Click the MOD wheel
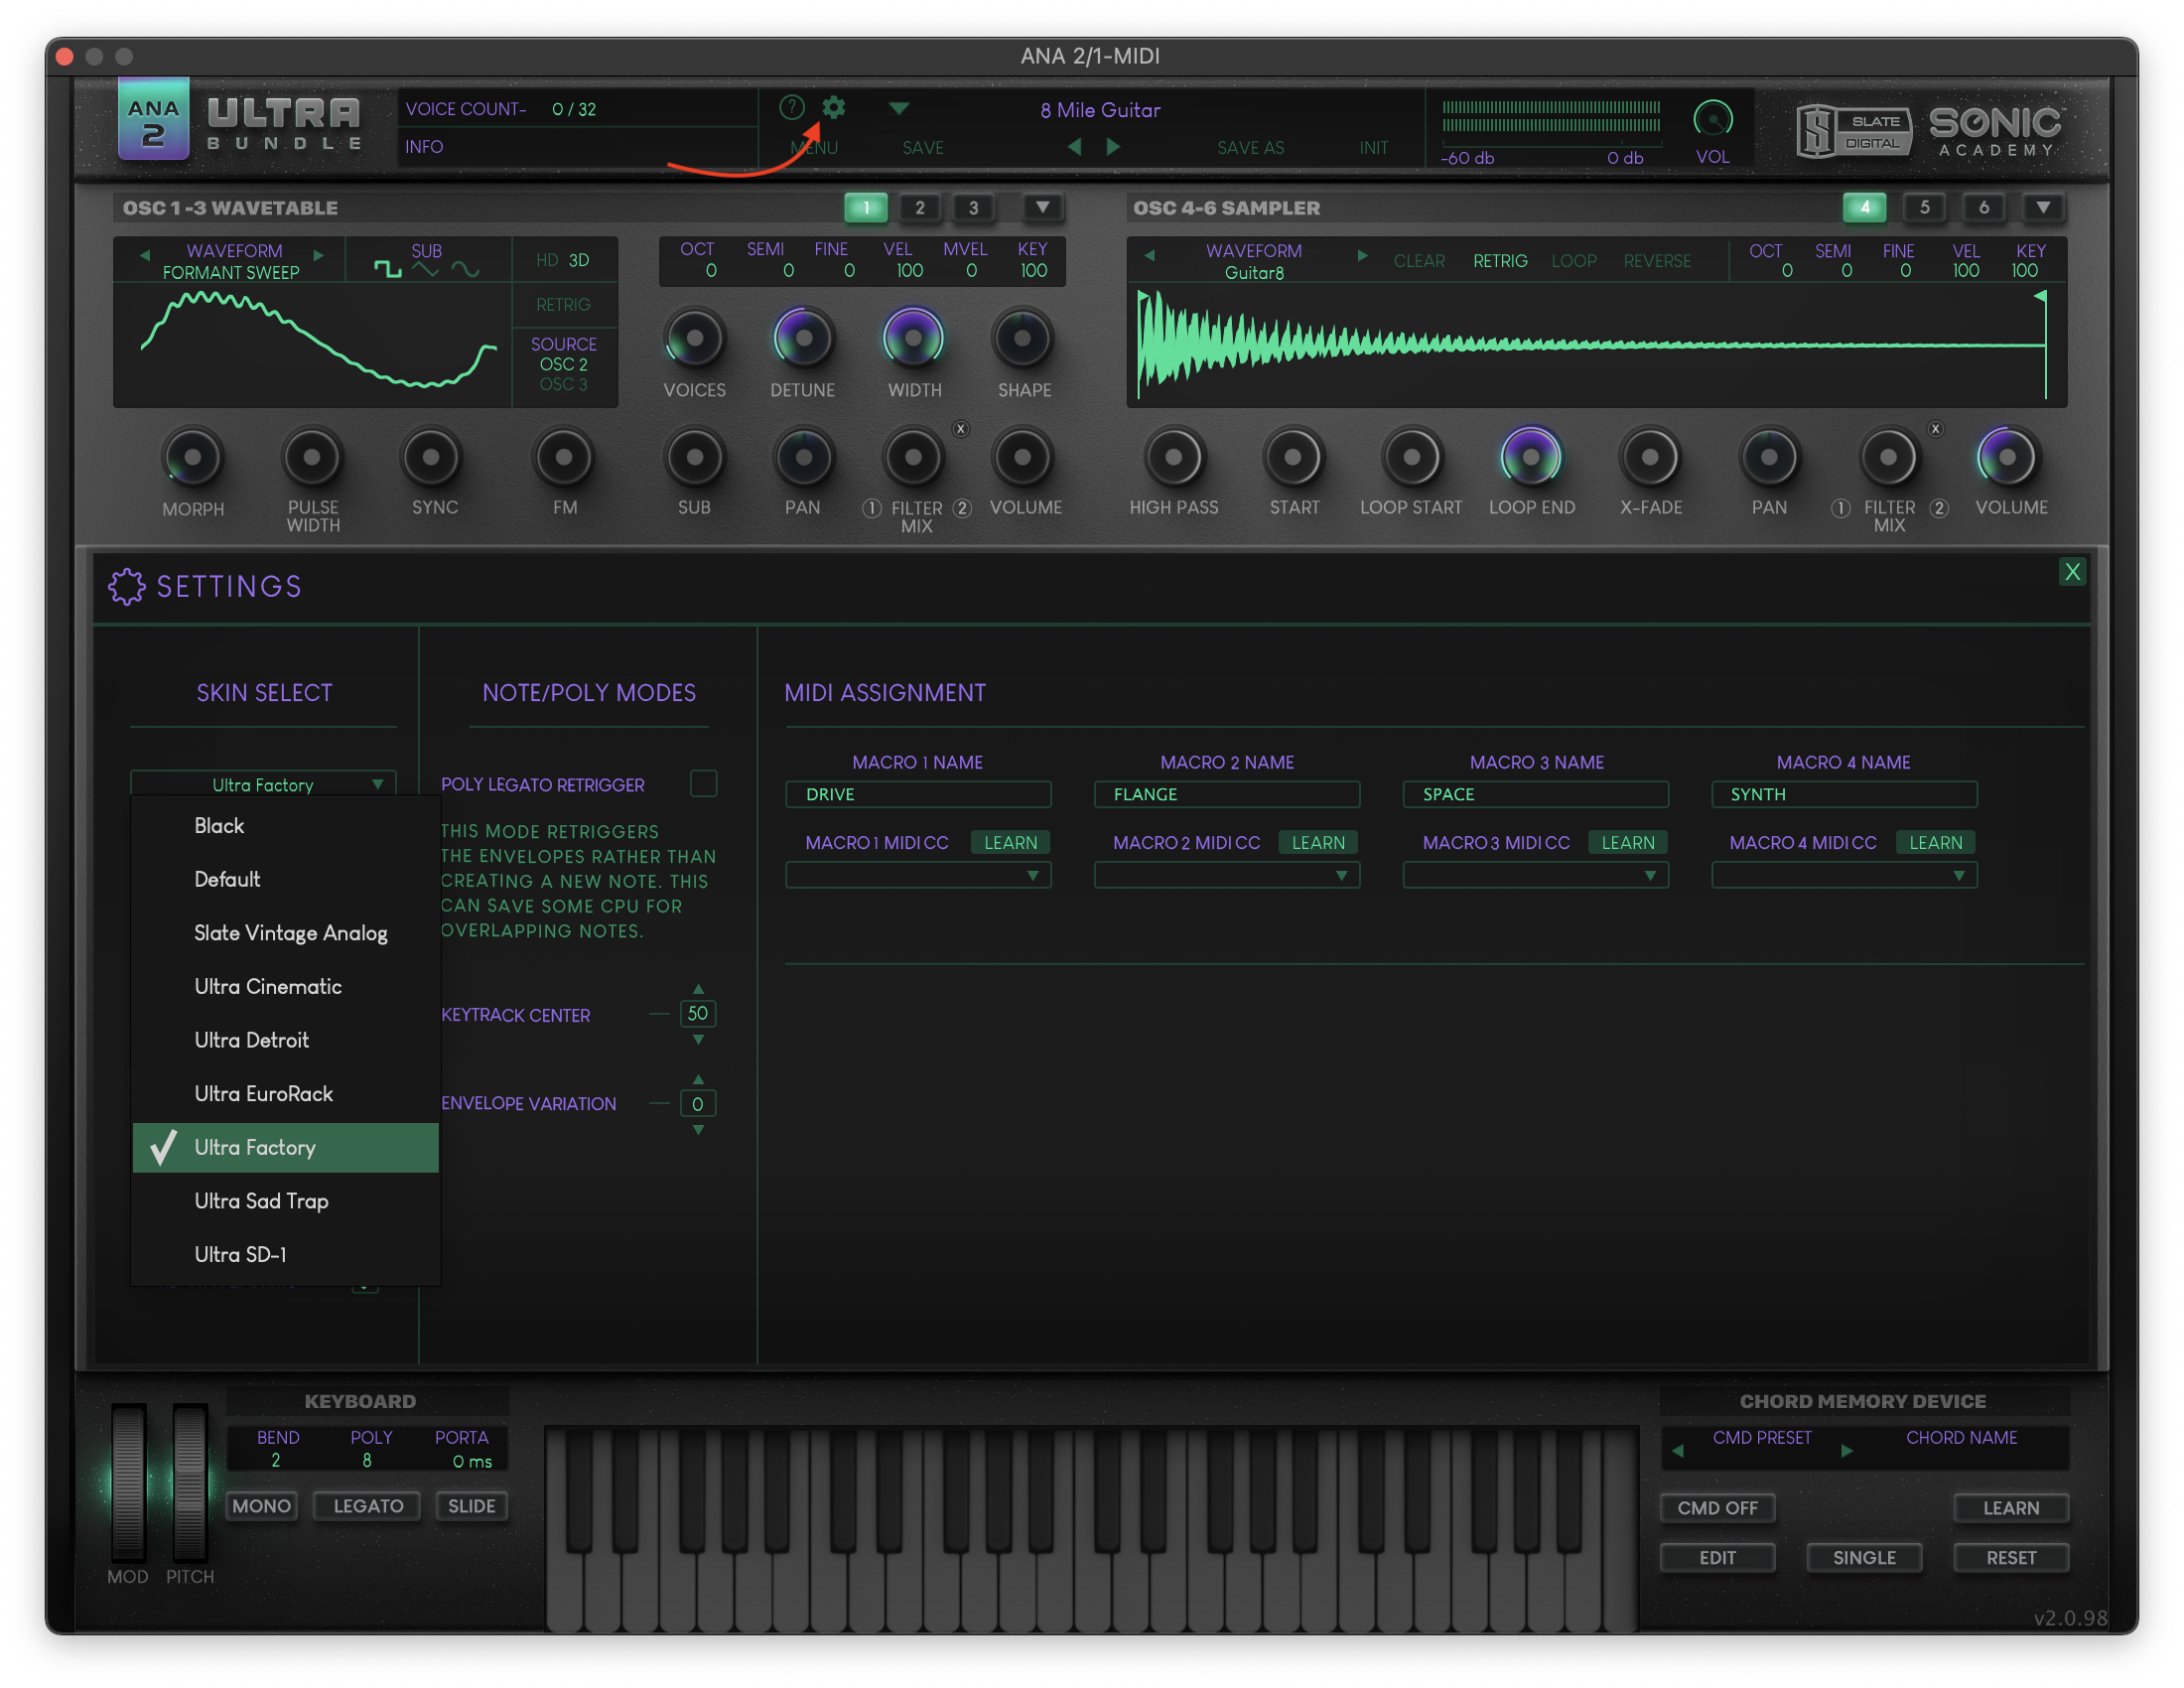Image resolution: width=2184 pixels, height=1688 pixels. pos(128,1482)
